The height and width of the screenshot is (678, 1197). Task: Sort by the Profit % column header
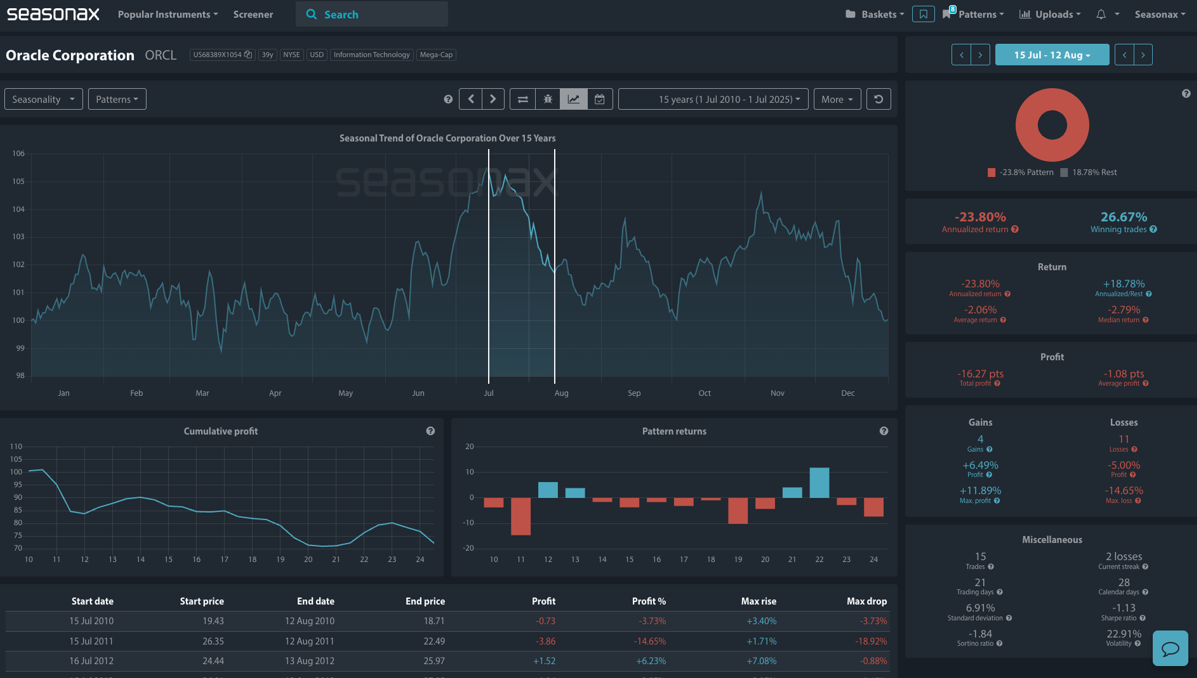click(x=650, y=602)
